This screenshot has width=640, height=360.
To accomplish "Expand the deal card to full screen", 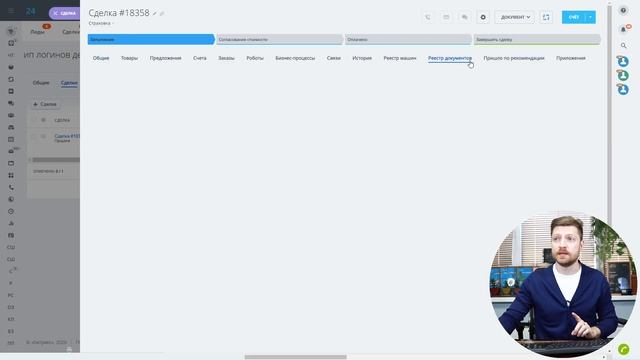I will [546, 17].
